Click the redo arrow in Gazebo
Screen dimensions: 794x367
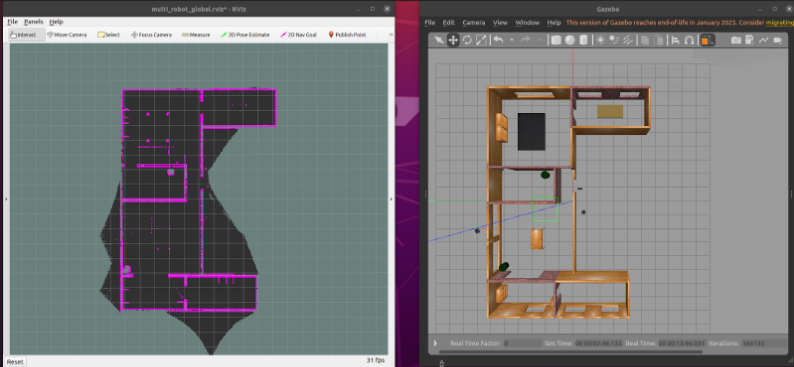tap(526, 40)
